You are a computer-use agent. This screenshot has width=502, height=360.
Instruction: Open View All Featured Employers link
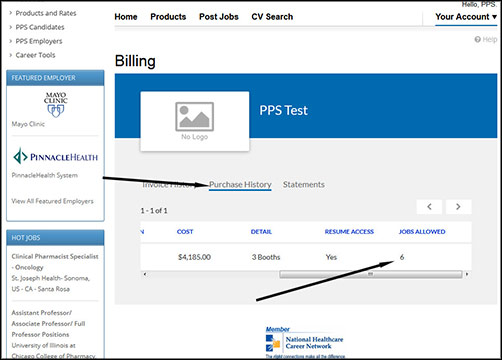52,201
